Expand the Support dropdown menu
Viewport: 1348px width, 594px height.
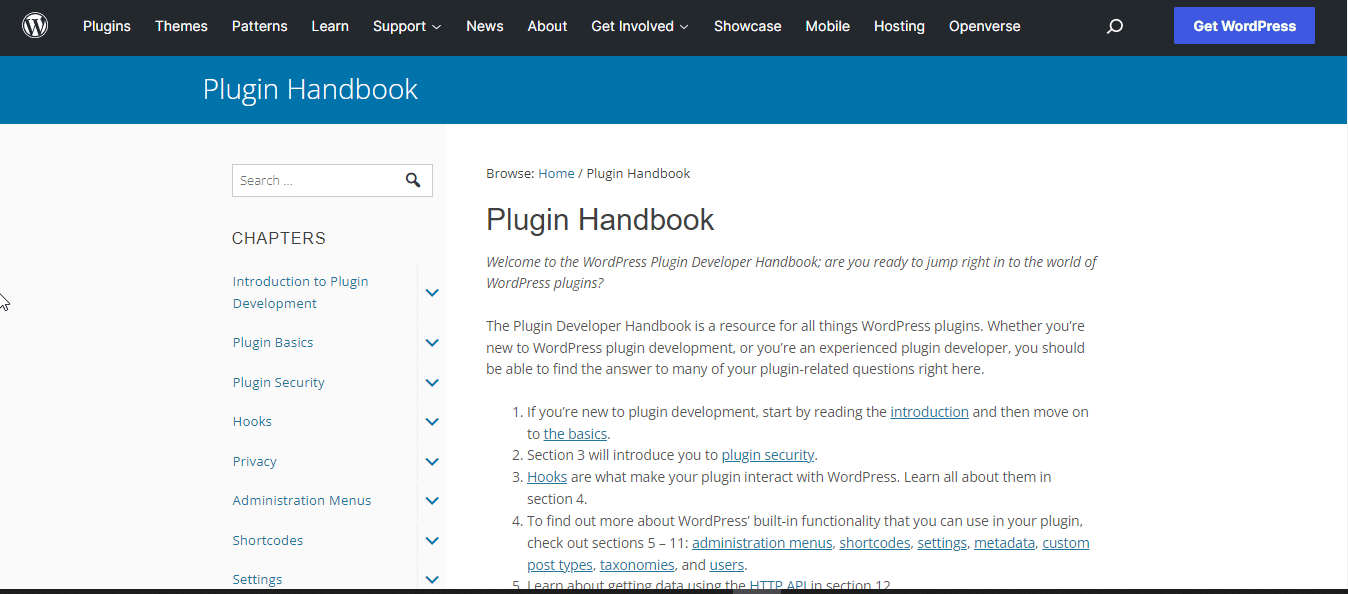pyautogui.click(x=407, y=26)
